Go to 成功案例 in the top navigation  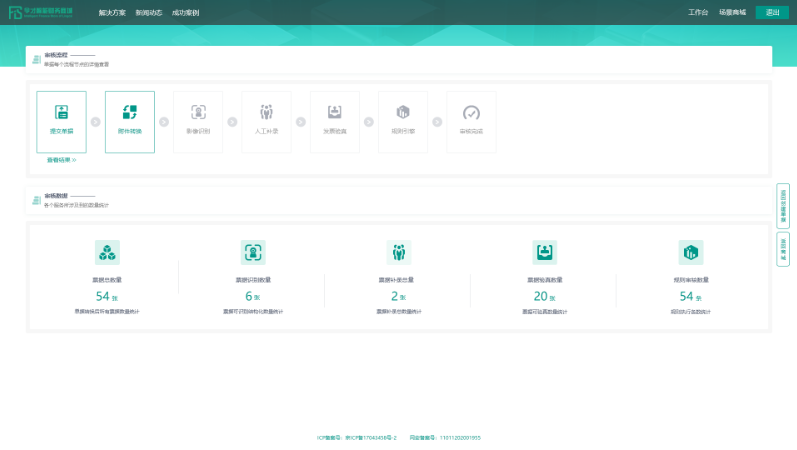click(x=185, y=12)
